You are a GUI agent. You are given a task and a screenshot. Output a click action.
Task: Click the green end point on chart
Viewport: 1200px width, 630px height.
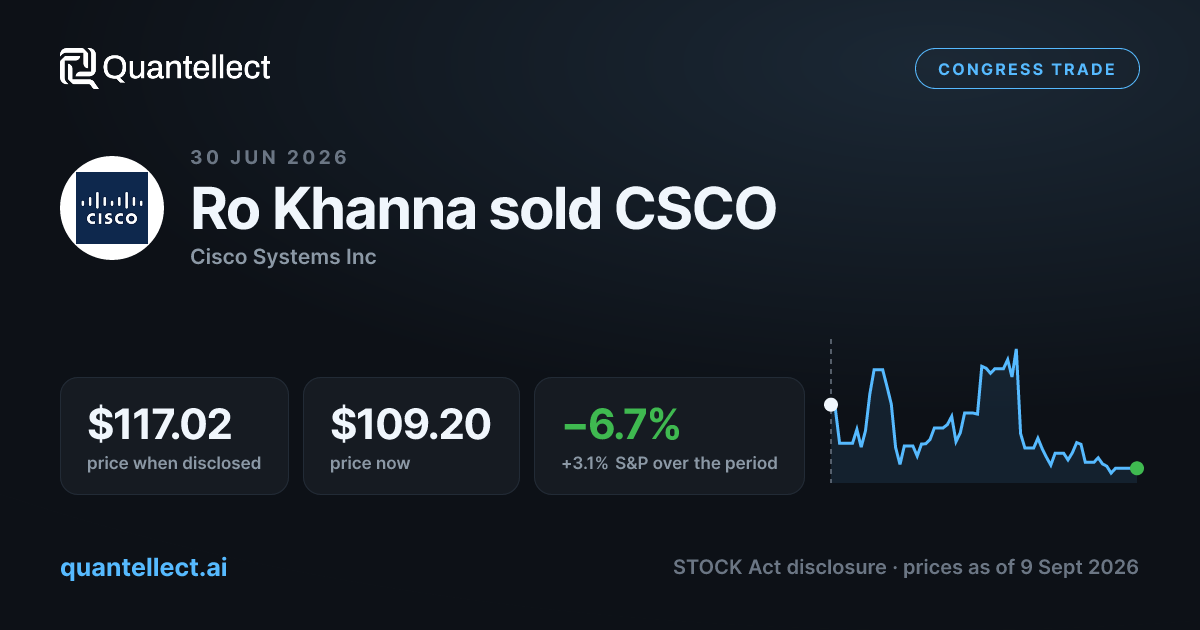click(1137, 468)
